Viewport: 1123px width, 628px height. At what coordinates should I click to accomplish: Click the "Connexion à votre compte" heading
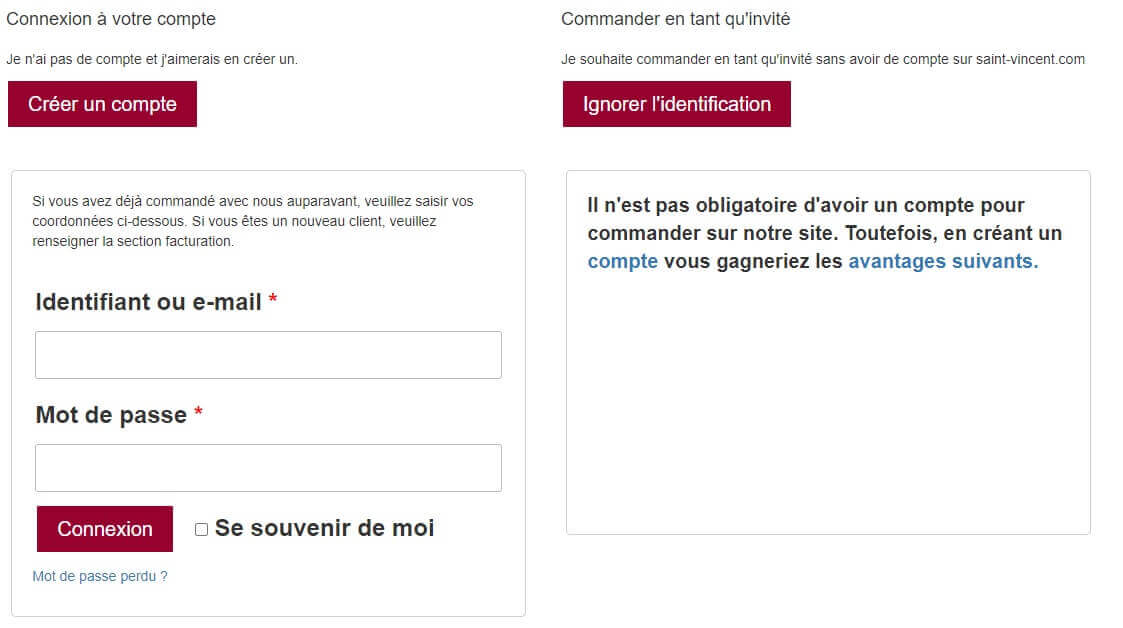(111, 19)
